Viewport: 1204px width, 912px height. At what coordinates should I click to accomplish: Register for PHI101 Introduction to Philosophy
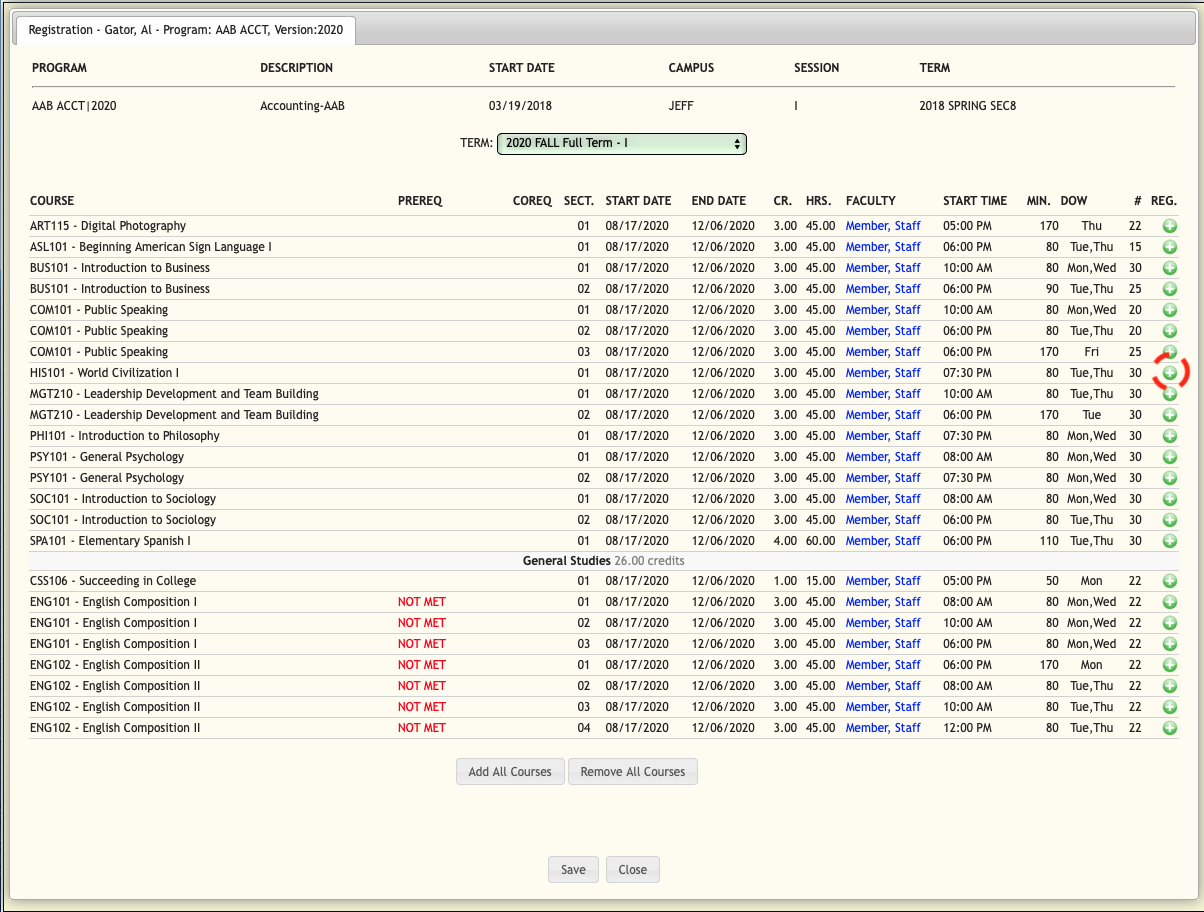point(1169,436)
